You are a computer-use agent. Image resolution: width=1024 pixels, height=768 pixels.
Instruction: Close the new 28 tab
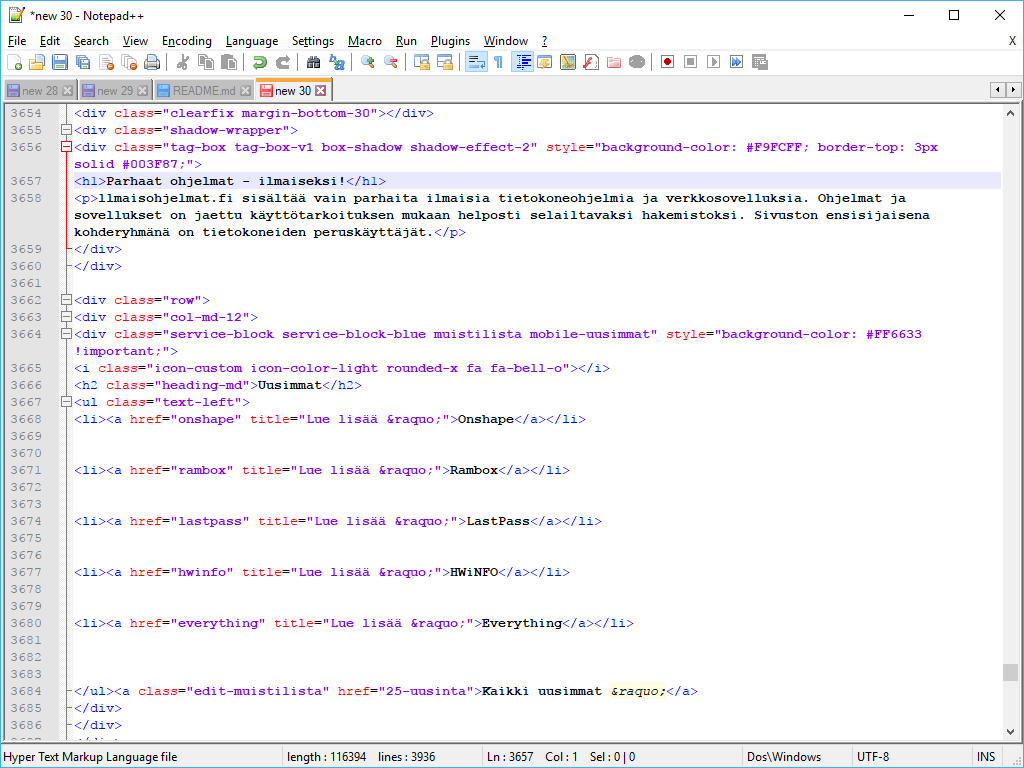(x=67, y=91)
